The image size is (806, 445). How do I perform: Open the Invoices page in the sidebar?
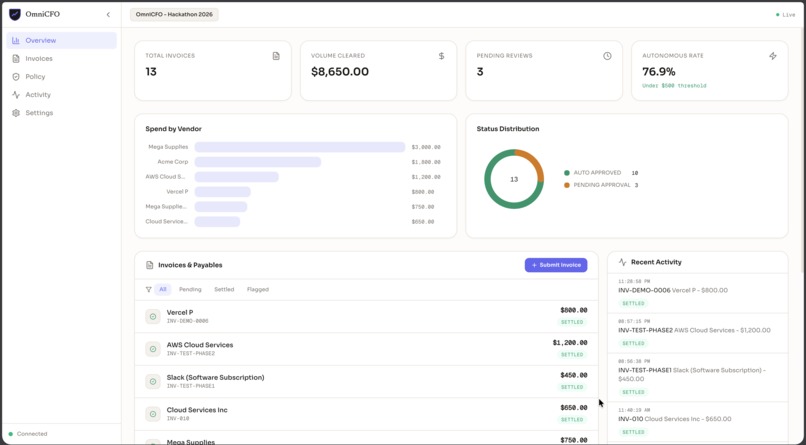click(x=62, y=59)
